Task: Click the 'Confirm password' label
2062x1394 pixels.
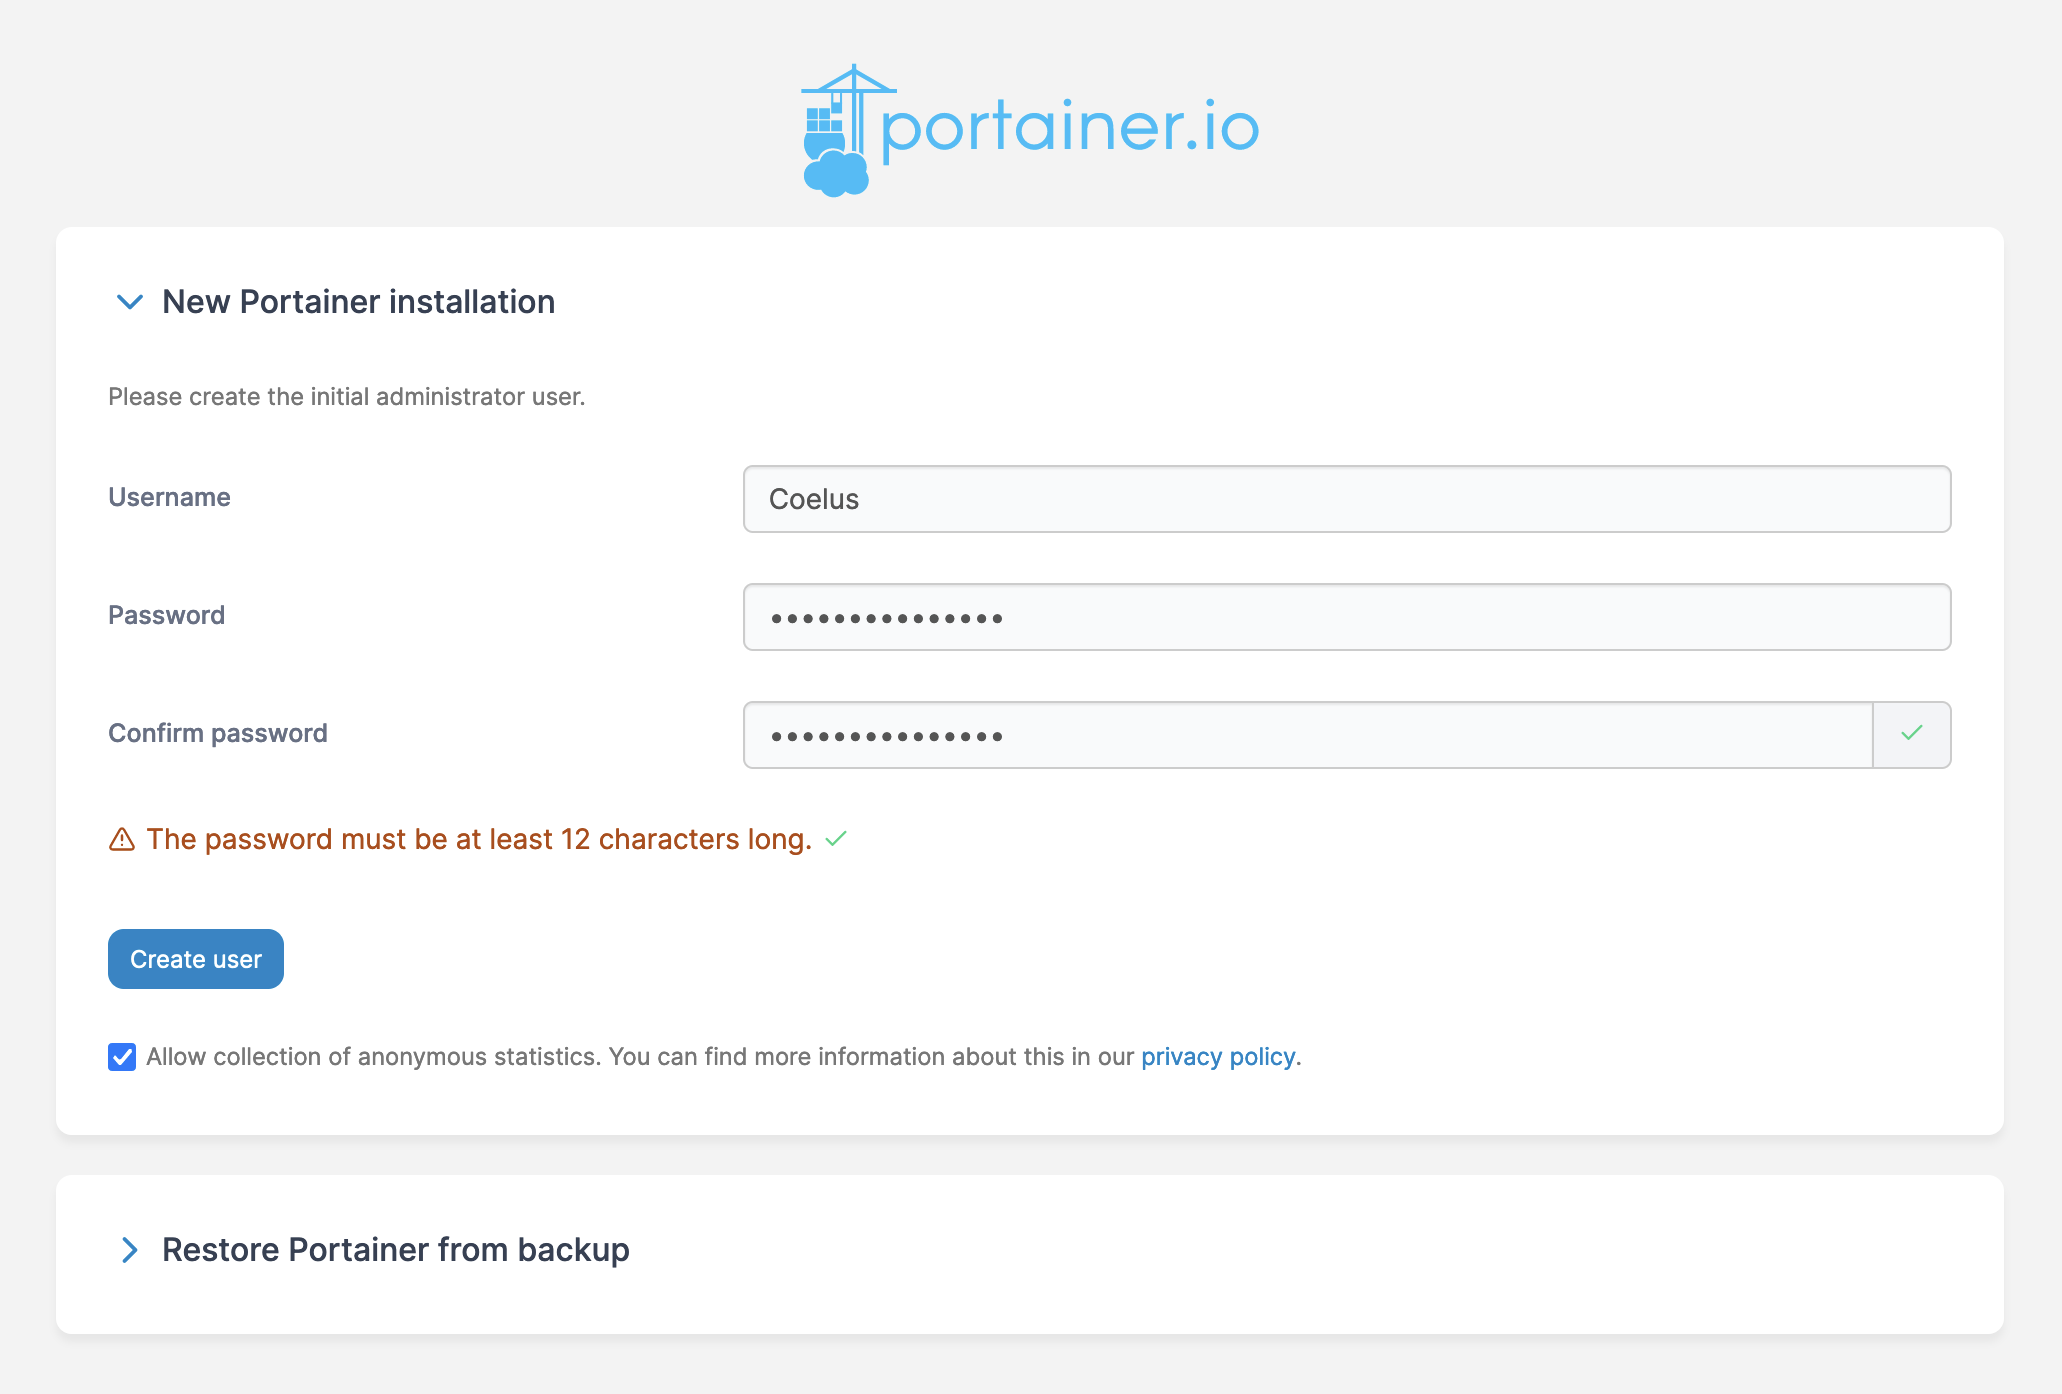Action: (x=218, y=733)
